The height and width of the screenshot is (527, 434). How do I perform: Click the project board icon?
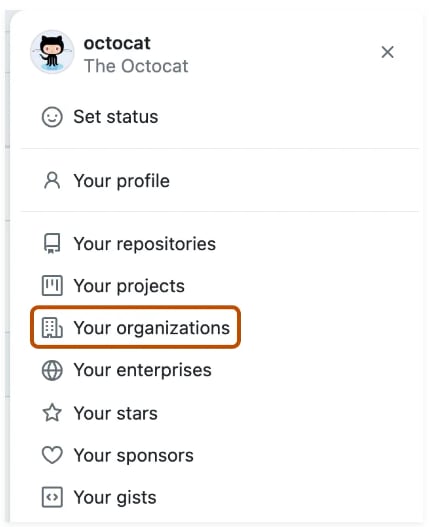[52, 286]
